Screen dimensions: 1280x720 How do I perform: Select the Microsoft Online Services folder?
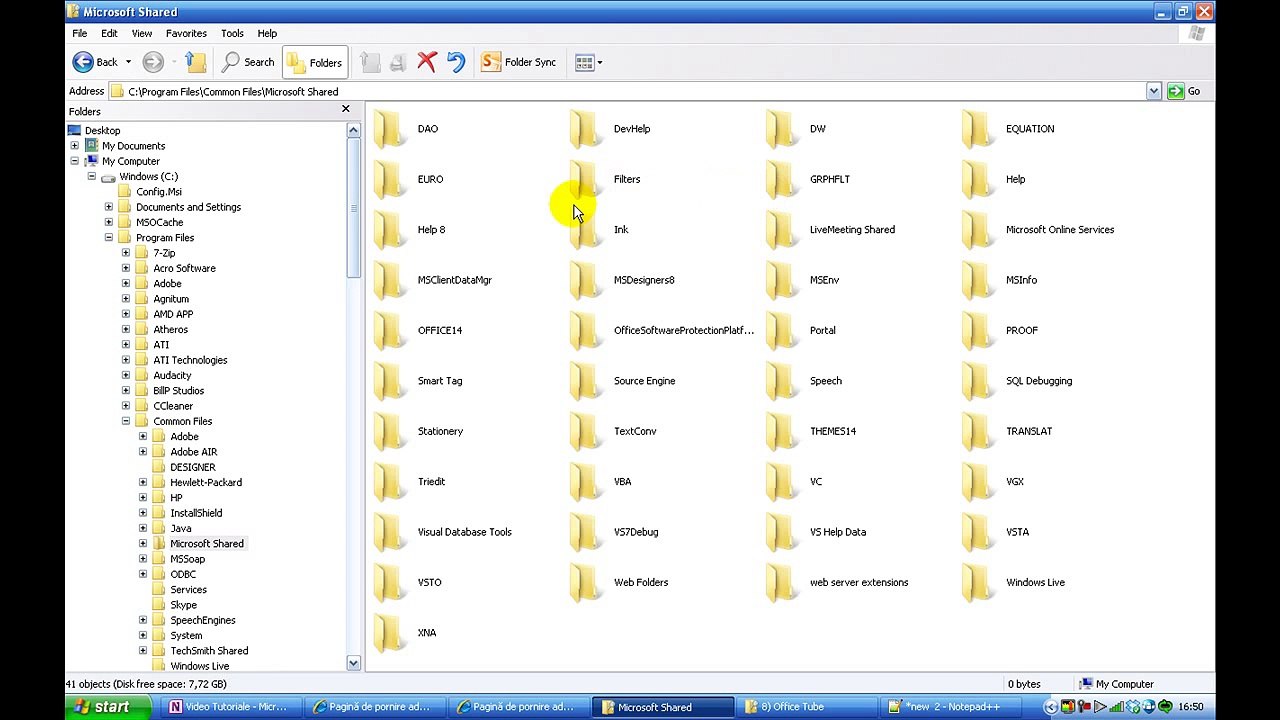click(x=978, y=230)
